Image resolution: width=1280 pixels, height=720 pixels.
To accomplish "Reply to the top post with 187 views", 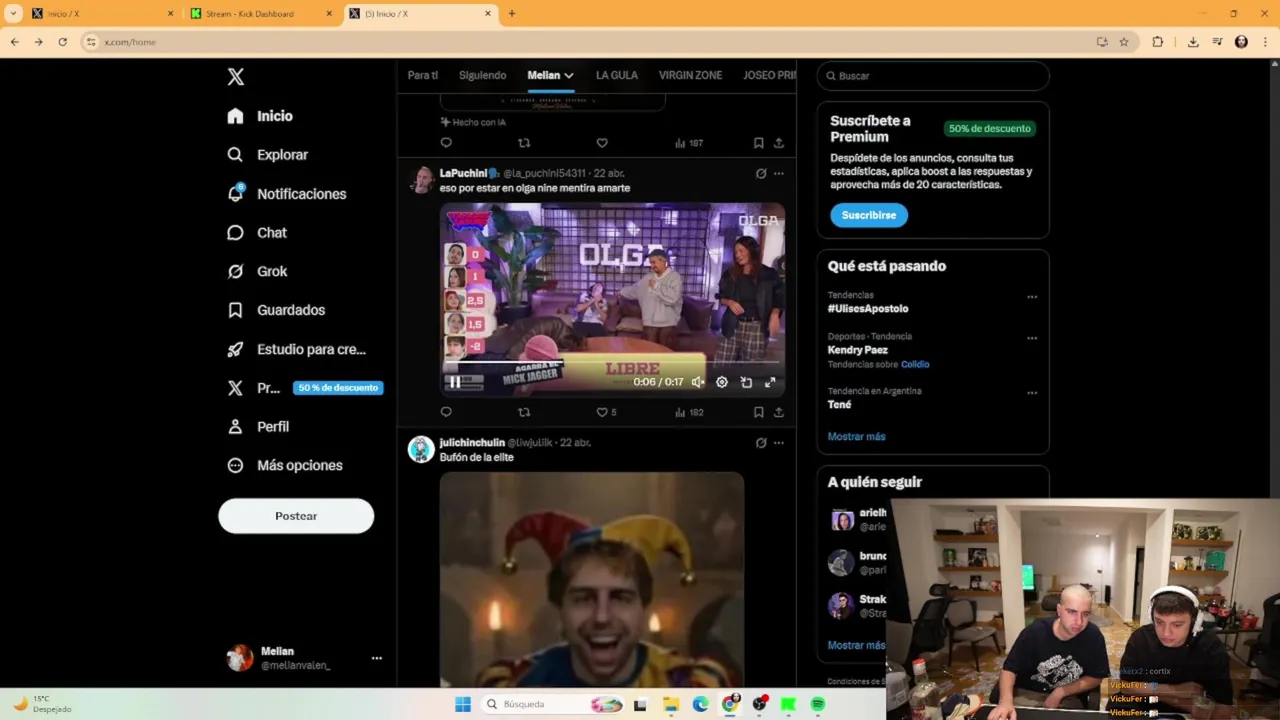I will 446,143.
